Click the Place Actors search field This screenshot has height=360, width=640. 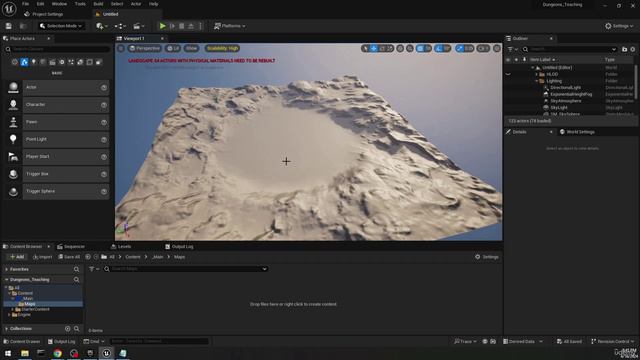pos(57,49)
